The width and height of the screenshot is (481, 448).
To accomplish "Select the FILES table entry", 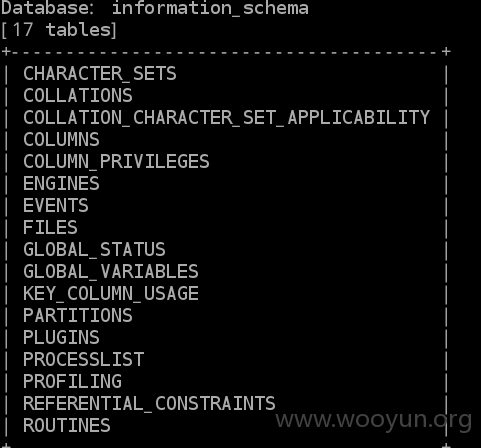I will click(50, 227).
